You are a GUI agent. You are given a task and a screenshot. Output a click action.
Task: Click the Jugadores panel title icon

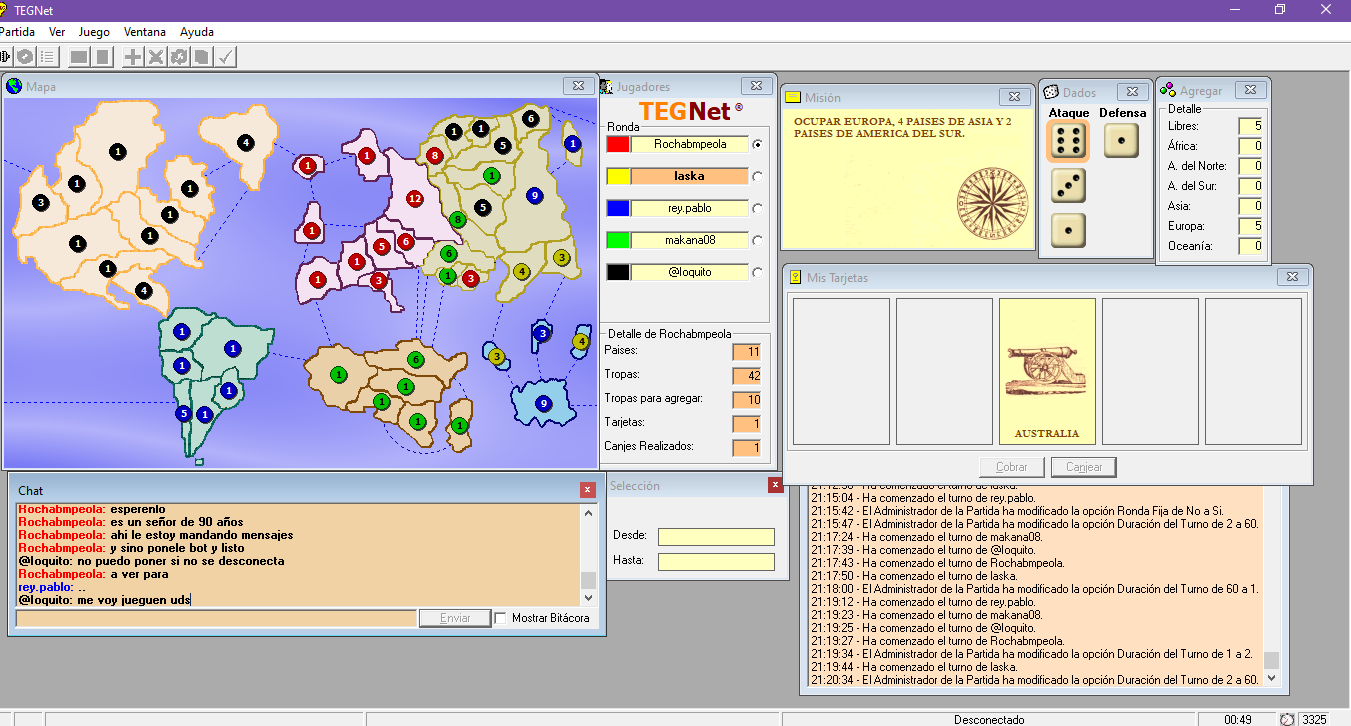click(x=606, y=87)
